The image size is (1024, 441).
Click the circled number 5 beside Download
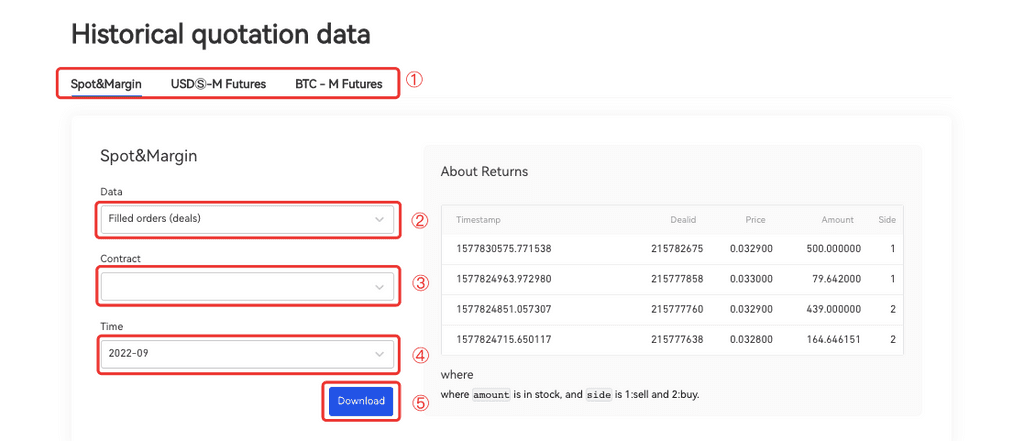click(421, 404)
